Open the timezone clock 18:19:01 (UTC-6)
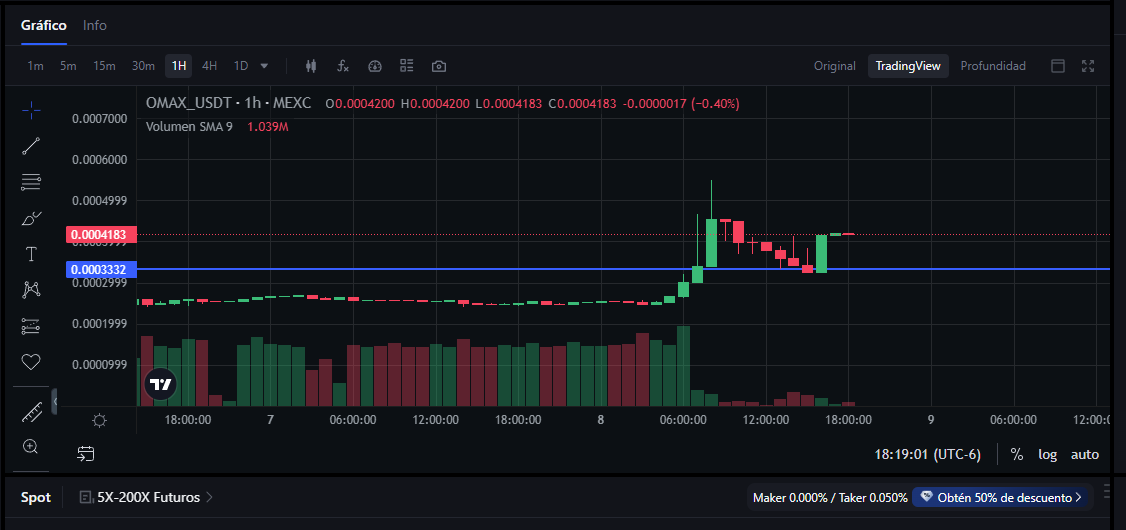Image resolution: width=1126 pixels, height=530 pixels. [x=927, y=455]
